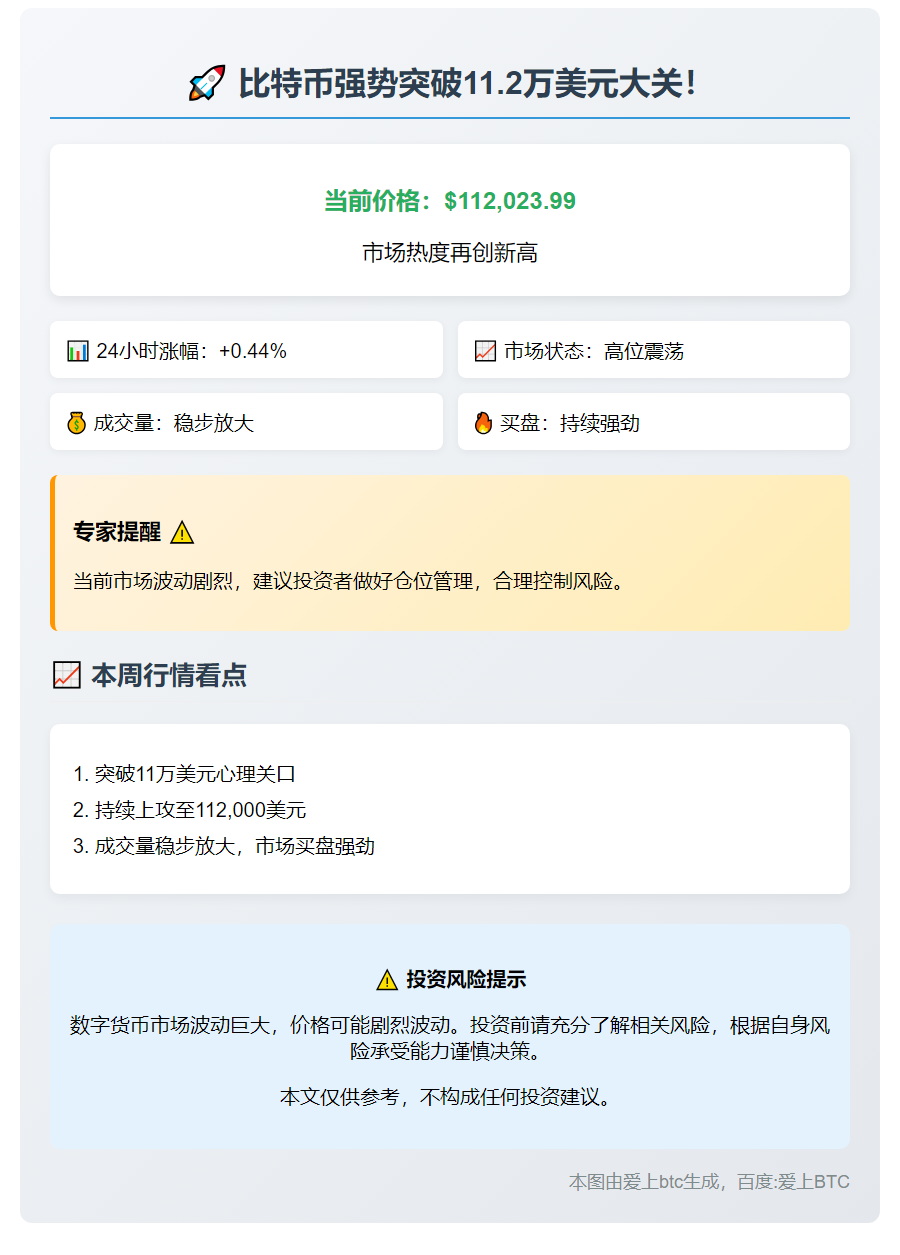Click list item 持续上攻至112,000美元
The width and height of the screenshot is (900, 1255).
pyautogui.click(x=190, y=810)
